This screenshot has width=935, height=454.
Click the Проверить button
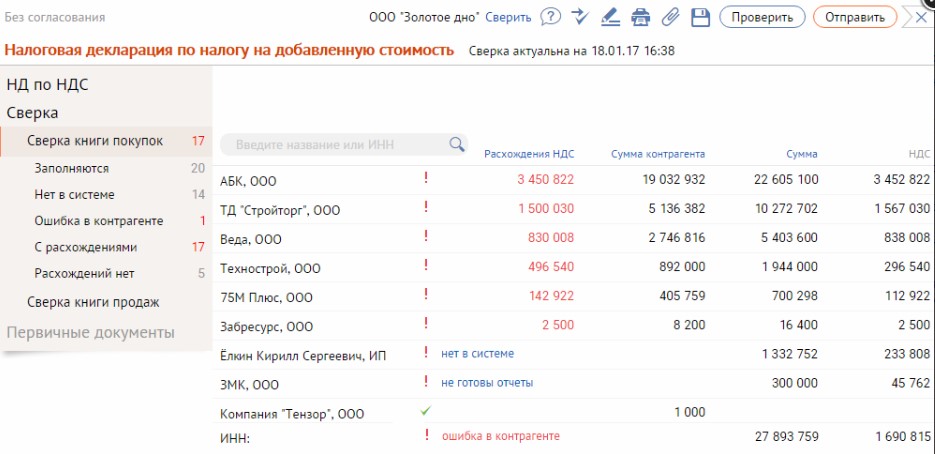click(x=762, y=17)
